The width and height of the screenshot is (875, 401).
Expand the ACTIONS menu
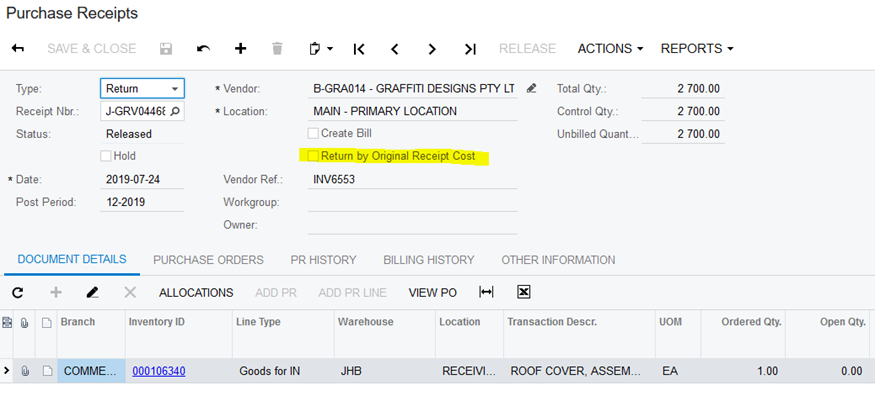pyautogui.click(x=610, y=48)
